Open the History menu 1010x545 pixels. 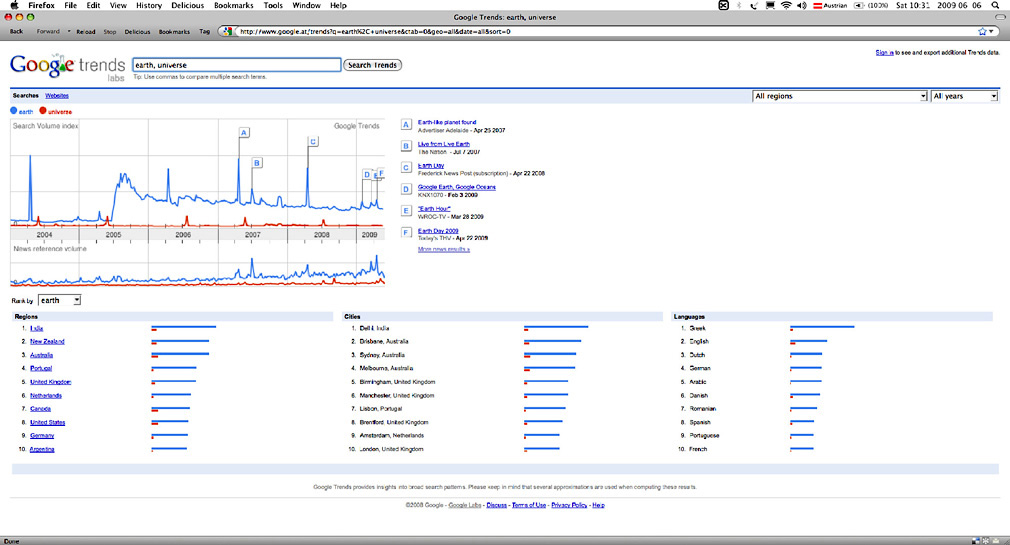[x=148, y=5]
